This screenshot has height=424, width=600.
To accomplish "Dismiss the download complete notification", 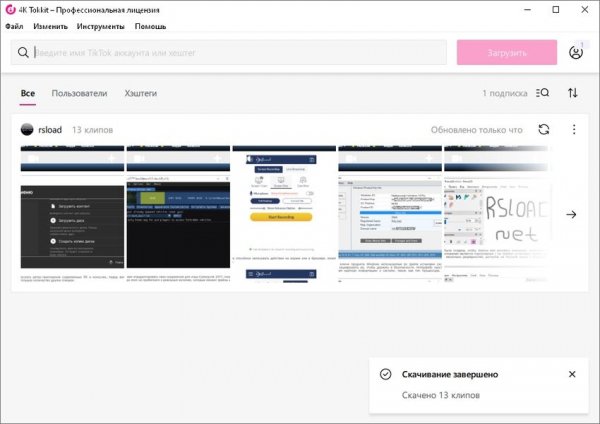I will 572,374.
